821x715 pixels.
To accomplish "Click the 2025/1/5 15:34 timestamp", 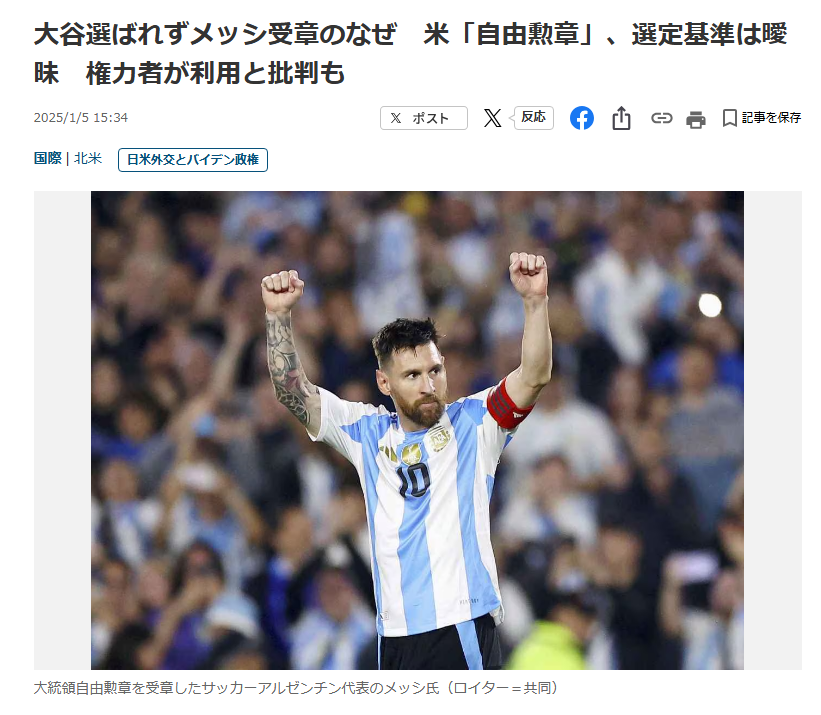I will (81, 118).
